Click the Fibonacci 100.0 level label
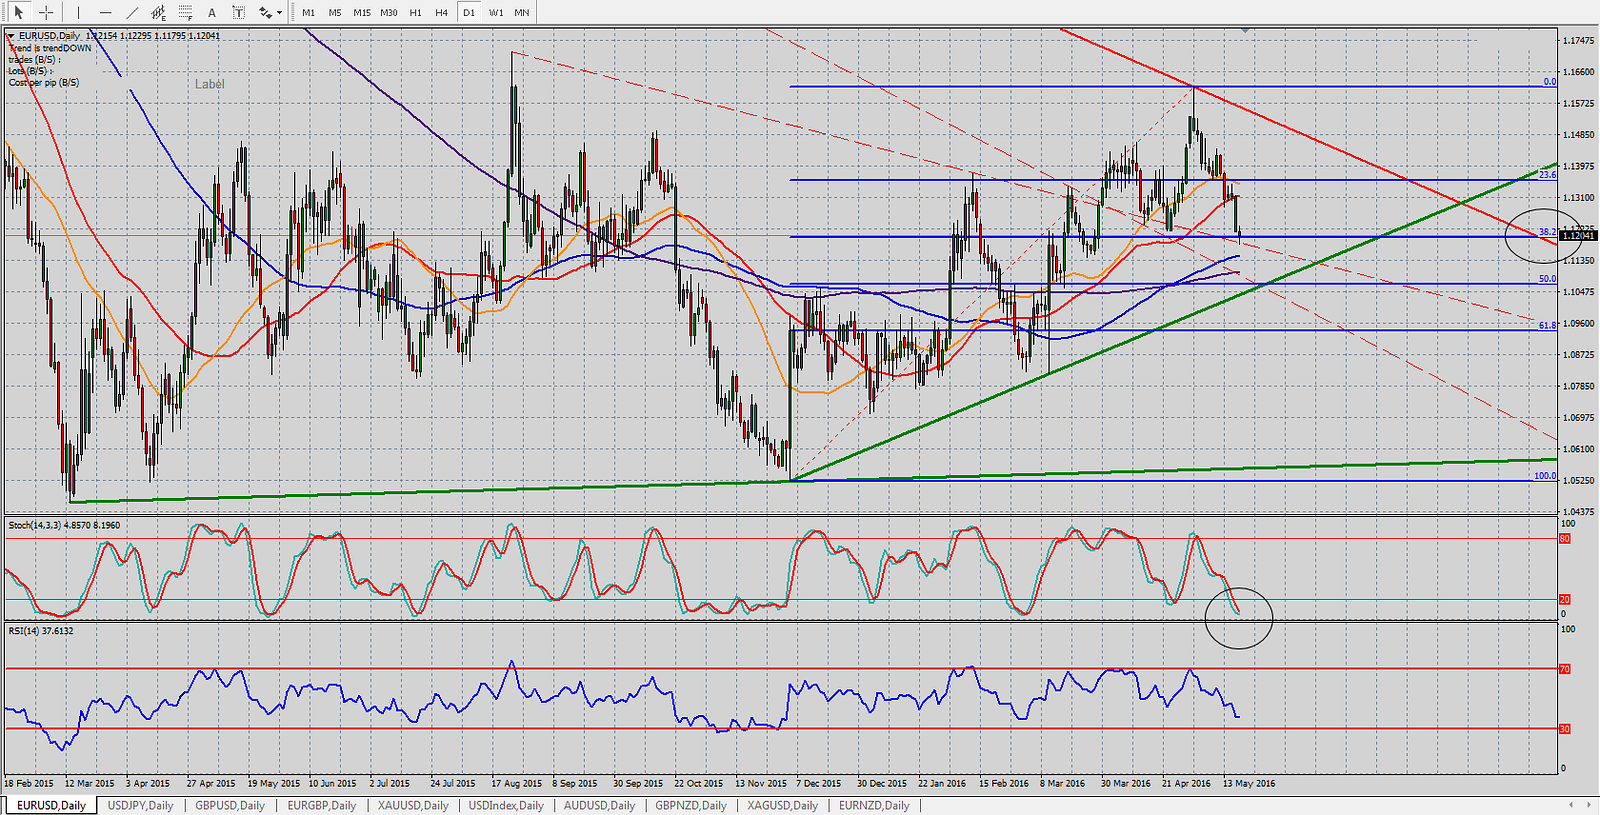The image size is (1600, 815). (1545, 476)
